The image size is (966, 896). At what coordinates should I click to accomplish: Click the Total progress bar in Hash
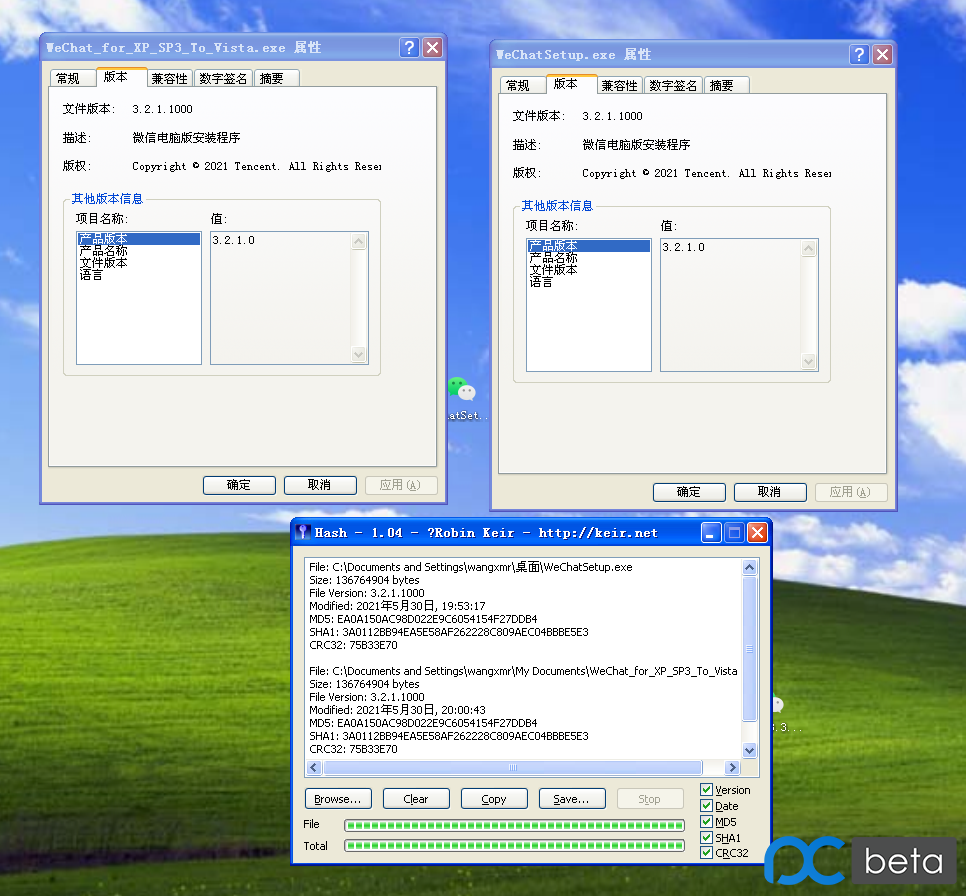pyautogui.click(x=514, y=845)
